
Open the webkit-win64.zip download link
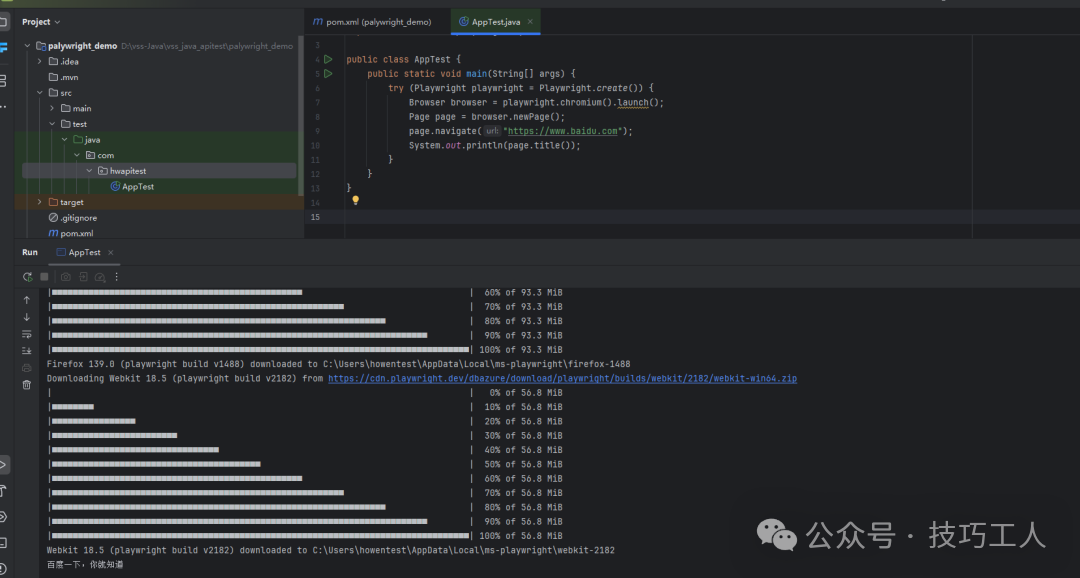(x=562, y=379)
